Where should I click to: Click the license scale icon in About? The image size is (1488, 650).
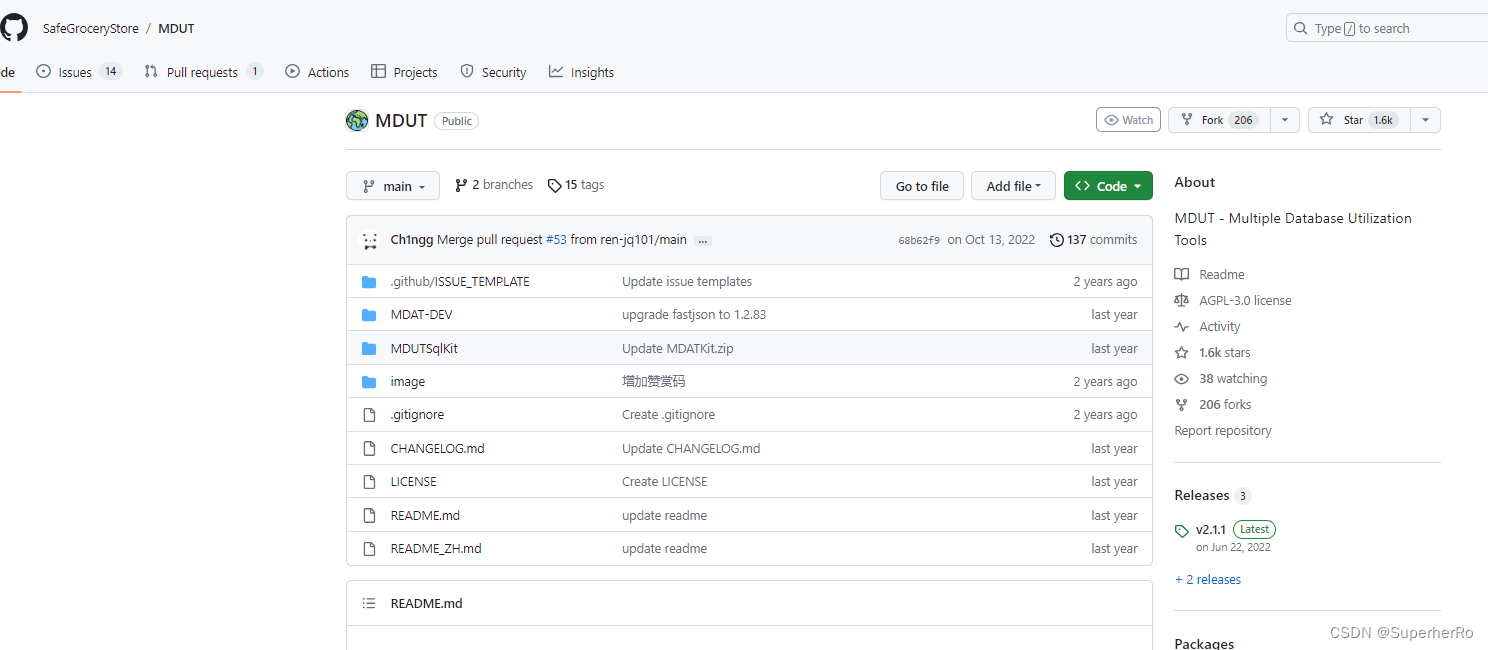click(x=1182, y=301)
